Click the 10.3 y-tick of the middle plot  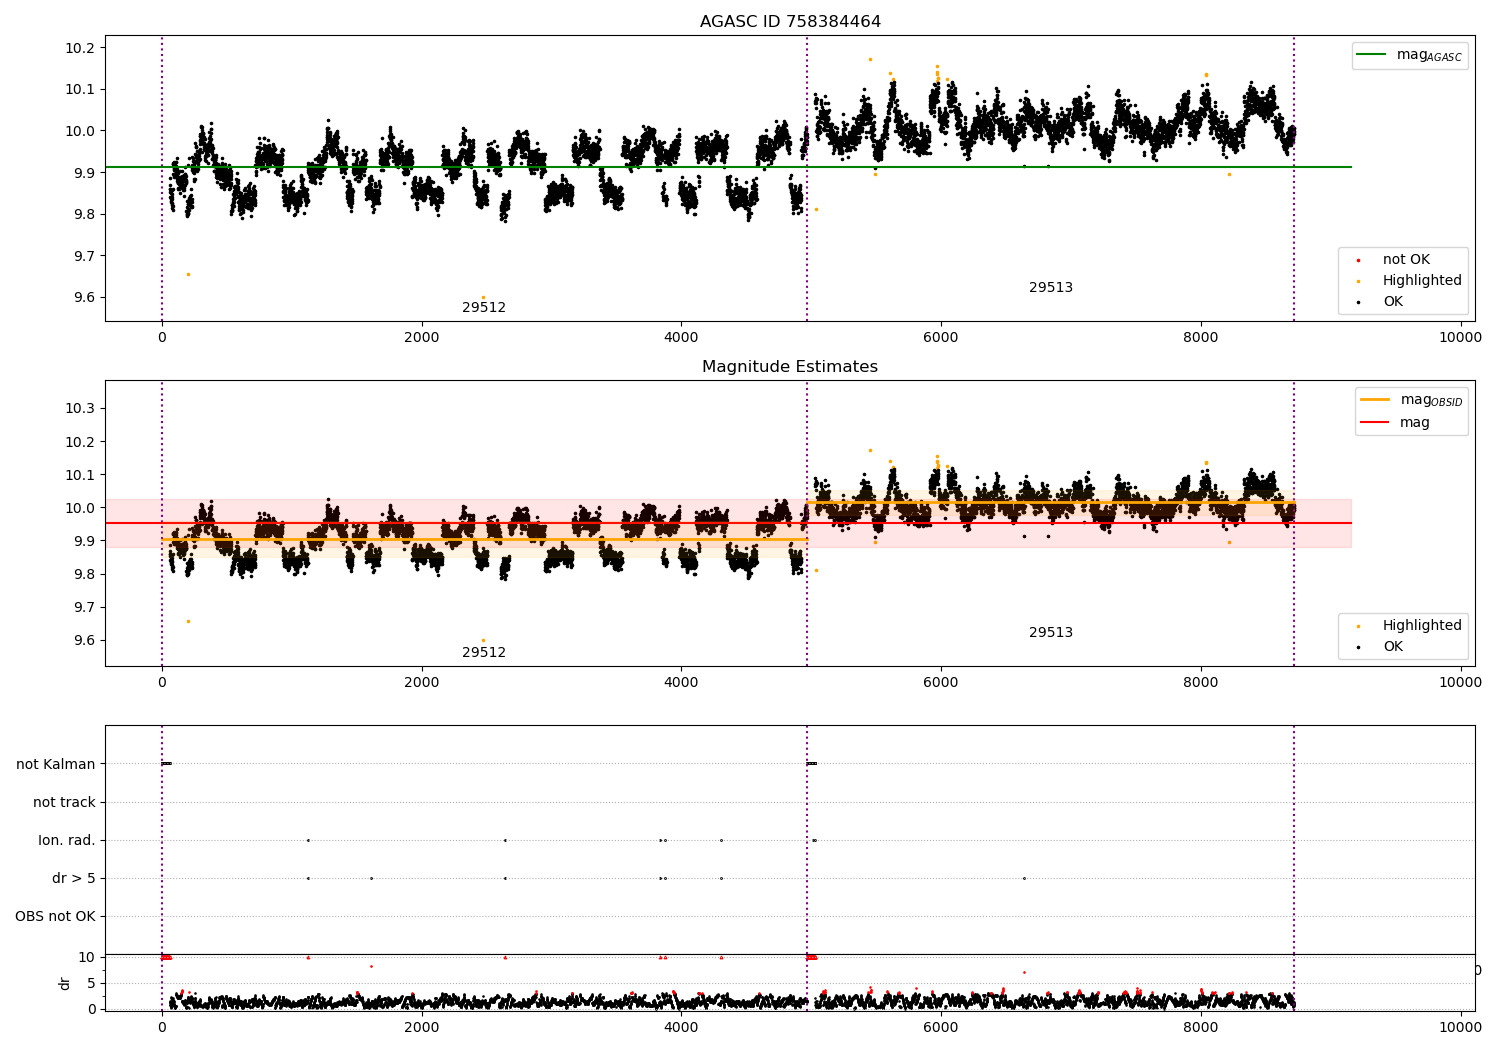pyautogui.click(x=82, y=409)
